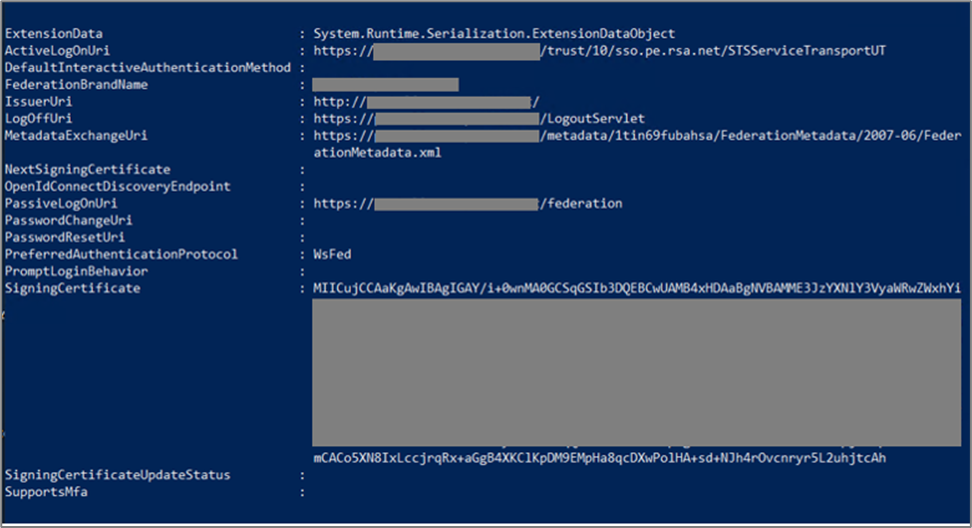
Task: Click the FederationBrandName property label
Action: (77, 84)
